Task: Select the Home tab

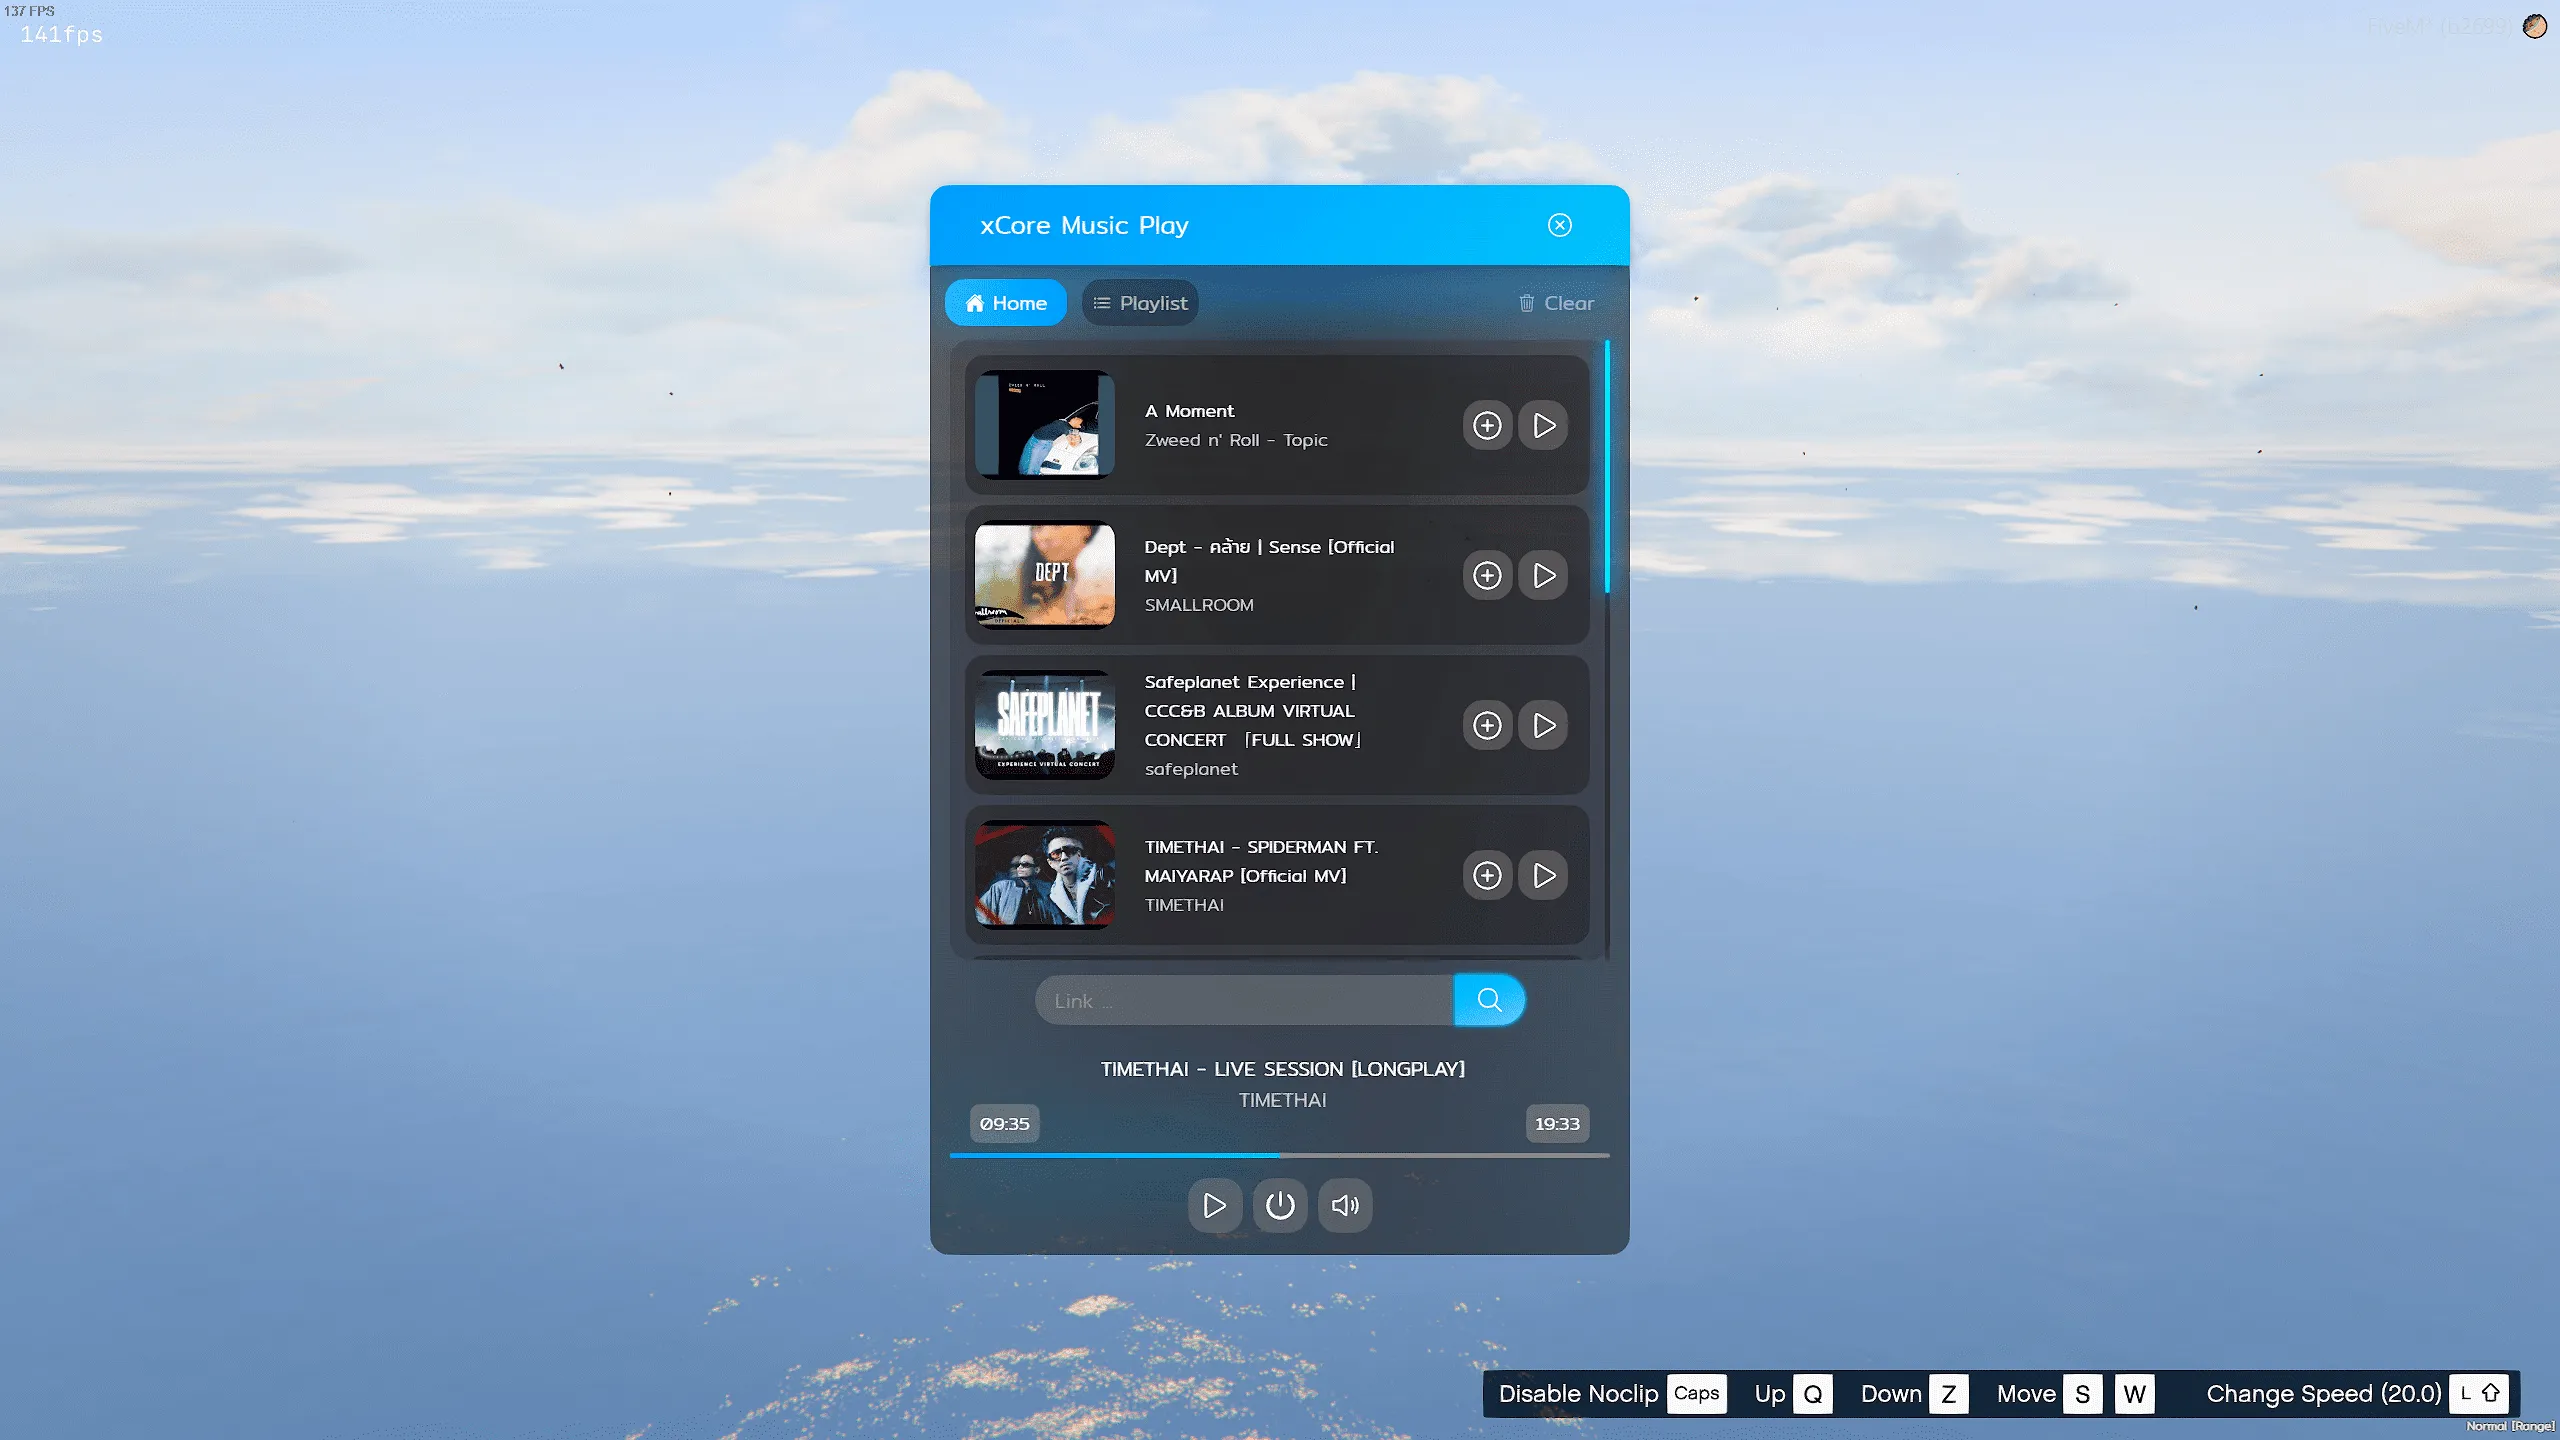Action: 1005,303
